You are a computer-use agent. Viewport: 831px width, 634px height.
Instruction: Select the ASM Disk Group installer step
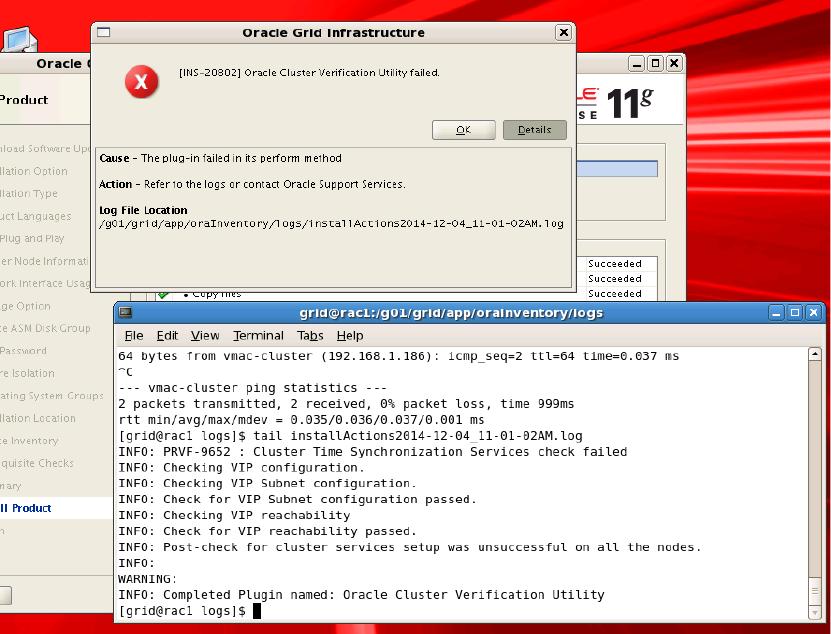(45, 328)
